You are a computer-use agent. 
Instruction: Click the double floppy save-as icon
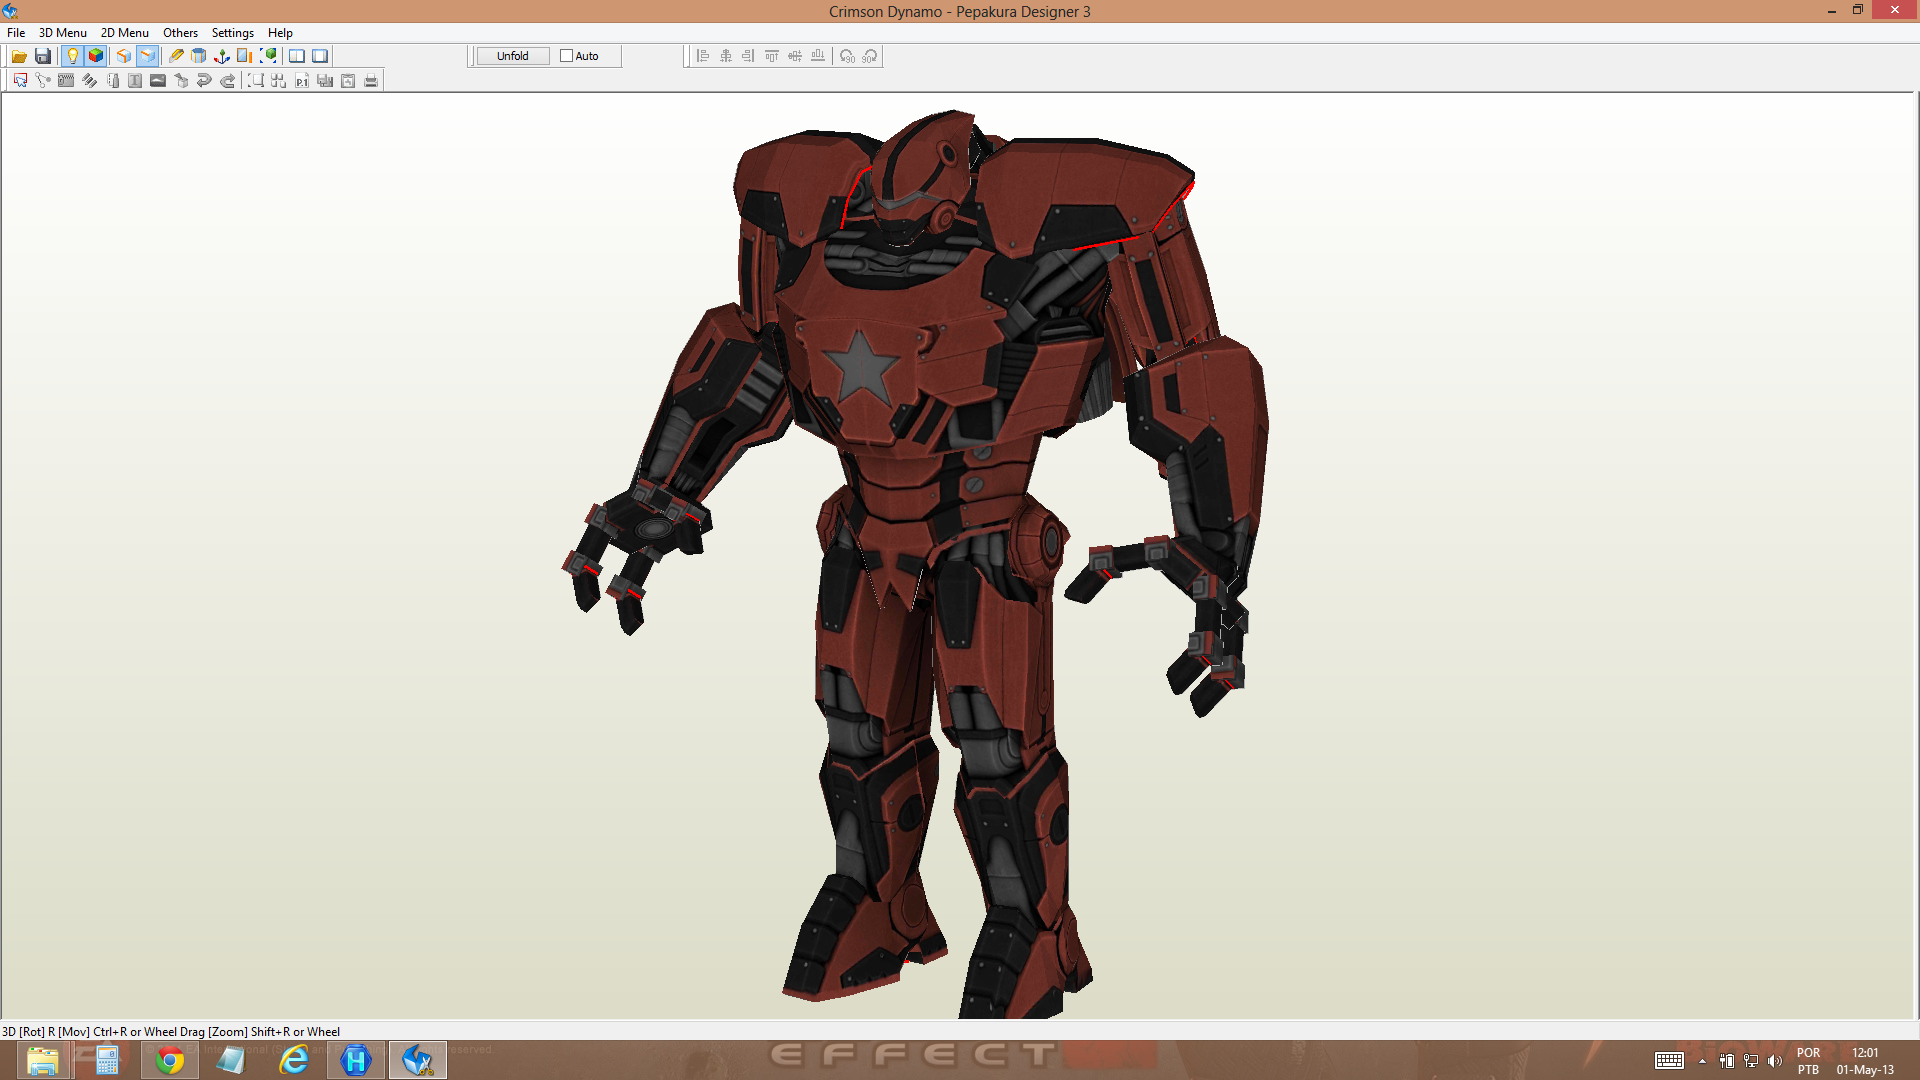[325, 81]
